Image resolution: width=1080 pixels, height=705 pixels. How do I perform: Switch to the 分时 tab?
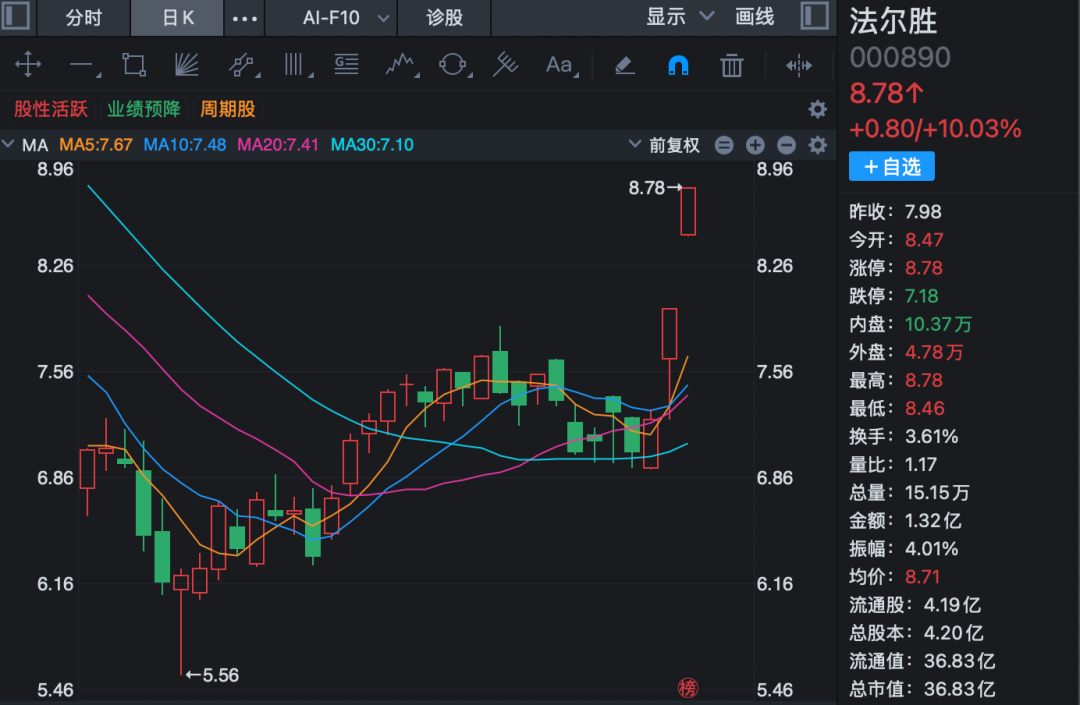(x=83, y=17)
